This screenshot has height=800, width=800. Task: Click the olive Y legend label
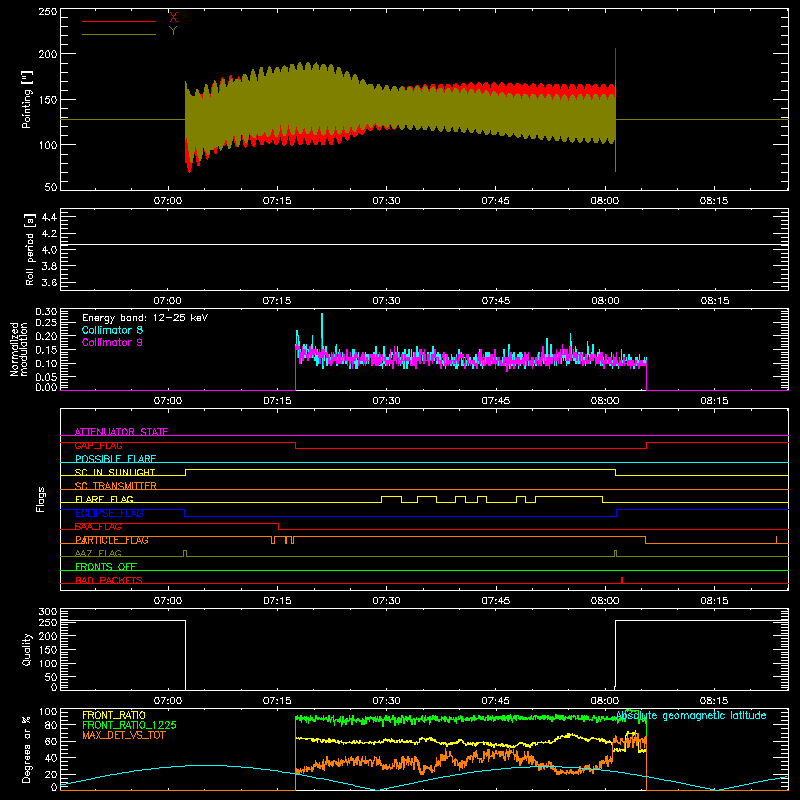tap(173, 31)
